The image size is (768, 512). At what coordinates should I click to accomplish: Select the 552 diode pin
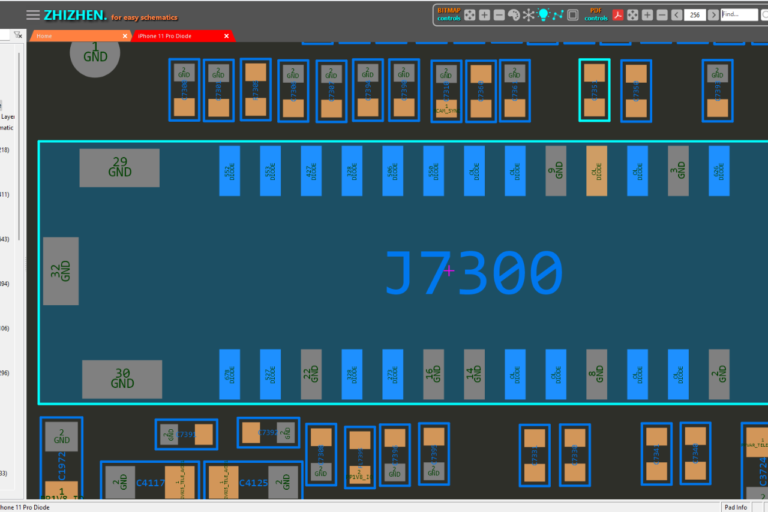[x=230, y=171]
